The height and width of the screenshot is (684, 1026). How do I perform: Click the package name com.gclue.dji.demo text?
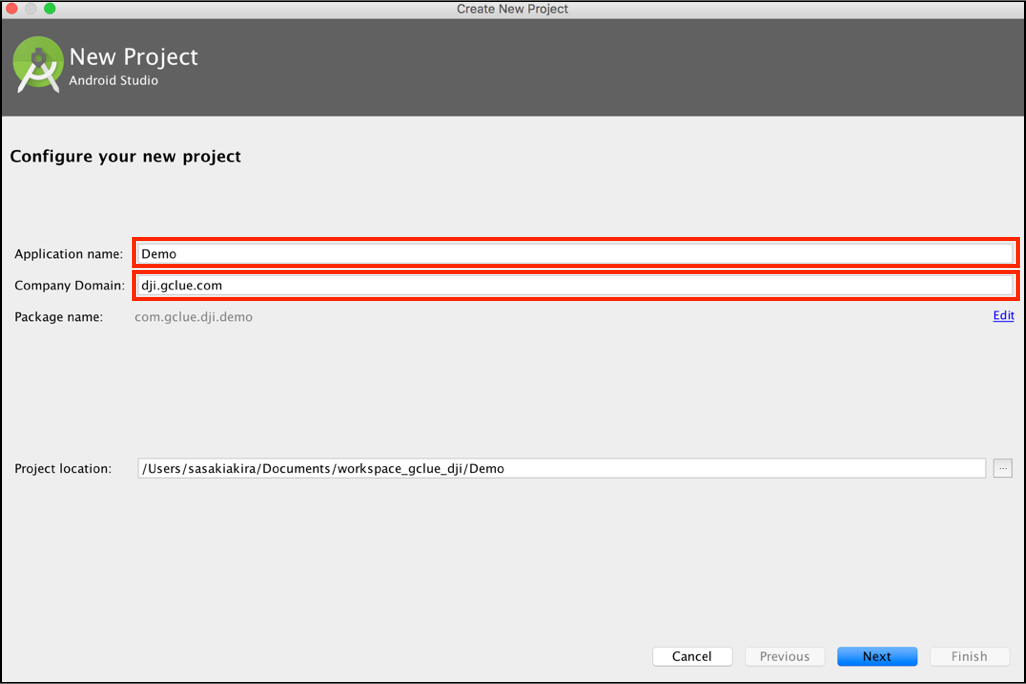(x=194, y=317)
